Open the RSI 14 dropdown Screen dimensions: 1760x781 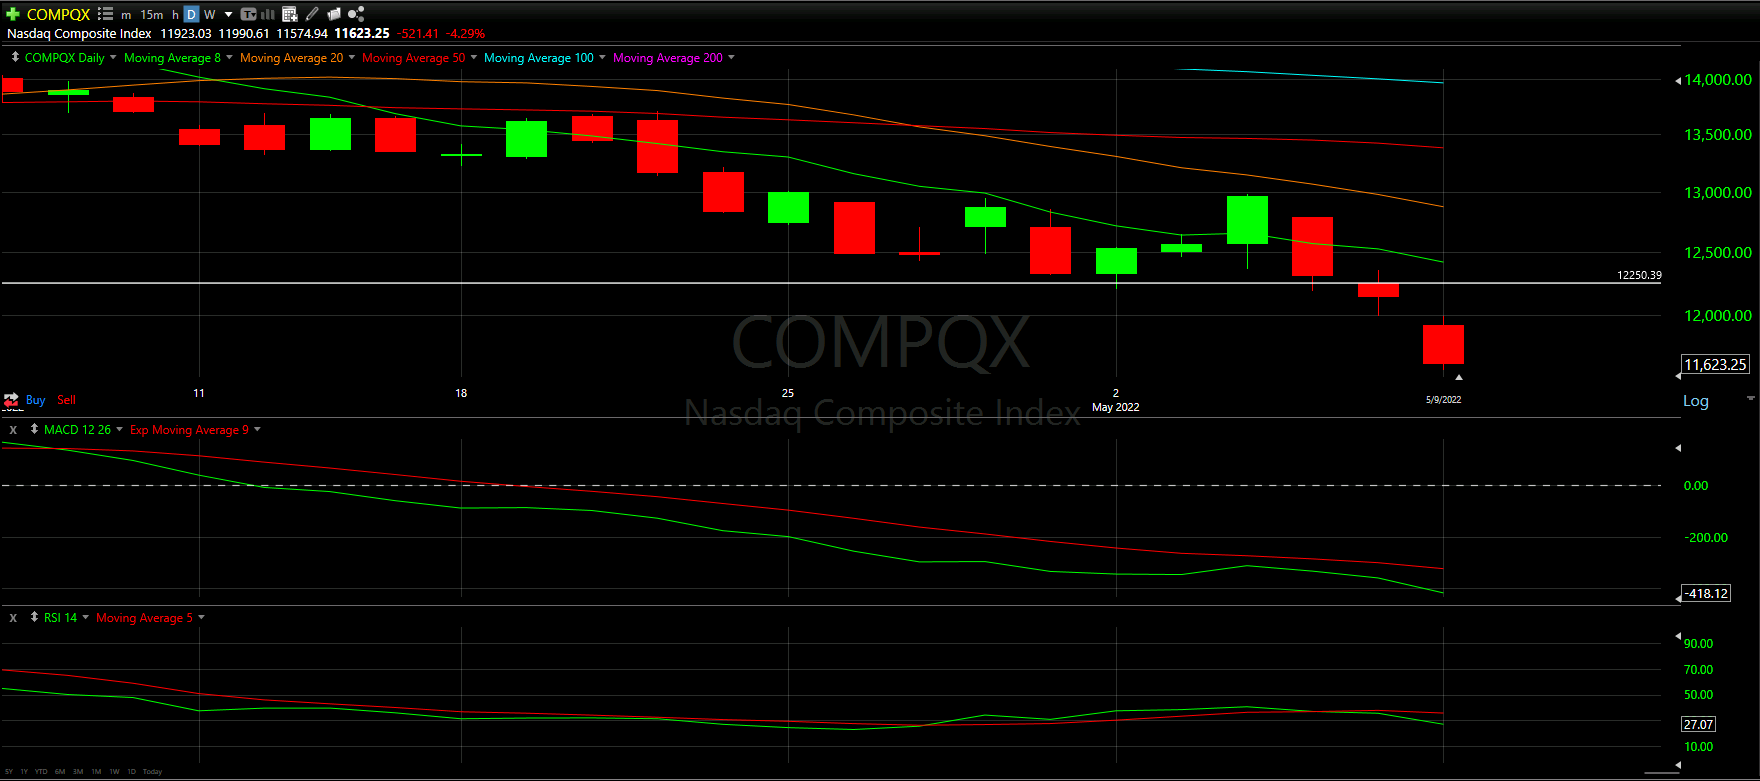(85, 617)
